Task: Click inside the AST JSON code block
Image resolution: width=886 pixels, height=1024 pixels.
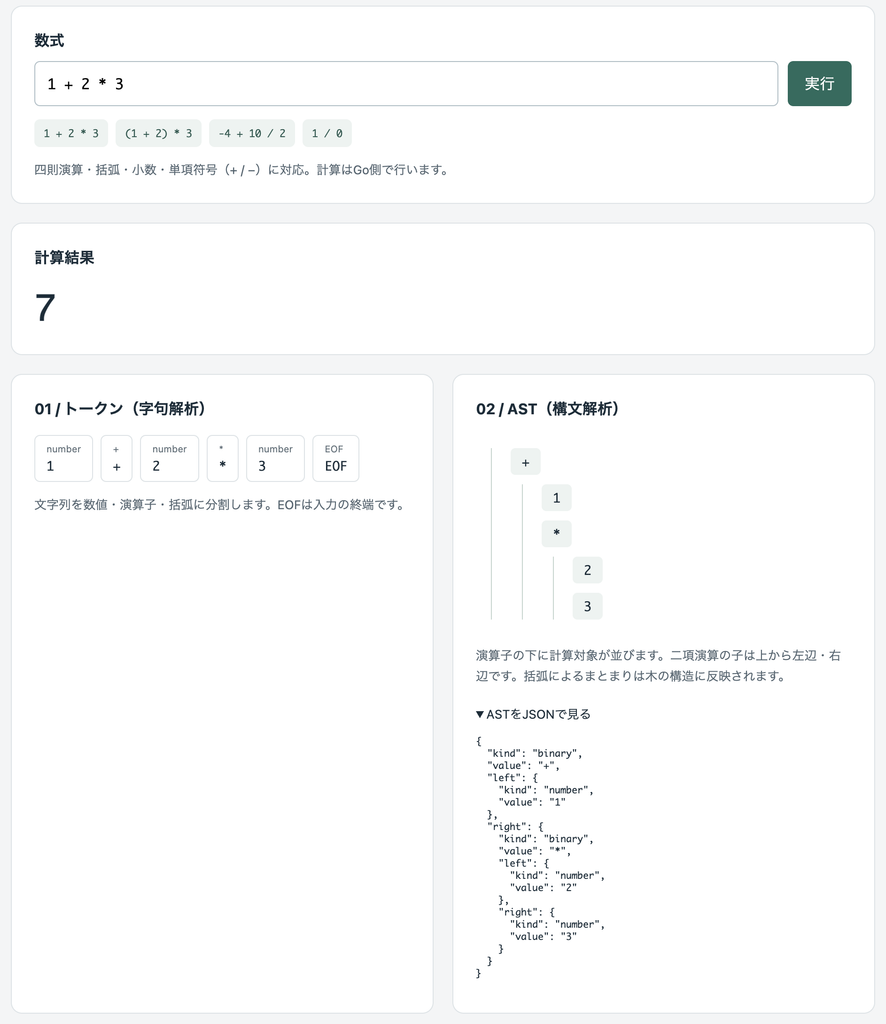Action: coord(541,857)
